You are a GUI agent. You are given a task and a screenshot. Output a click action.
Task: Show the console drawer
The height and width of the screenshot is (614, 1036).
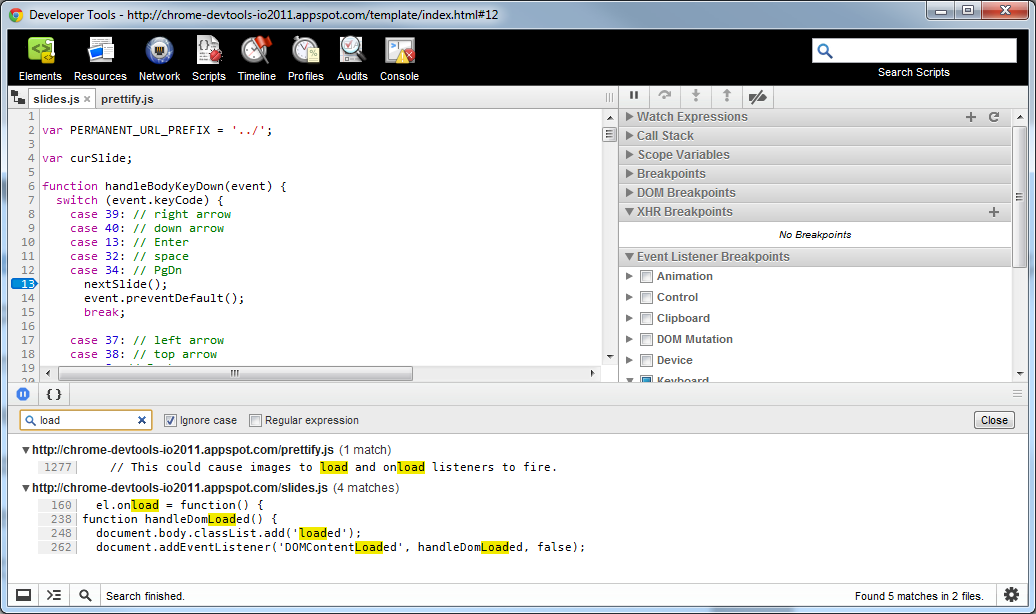[54, 595]
